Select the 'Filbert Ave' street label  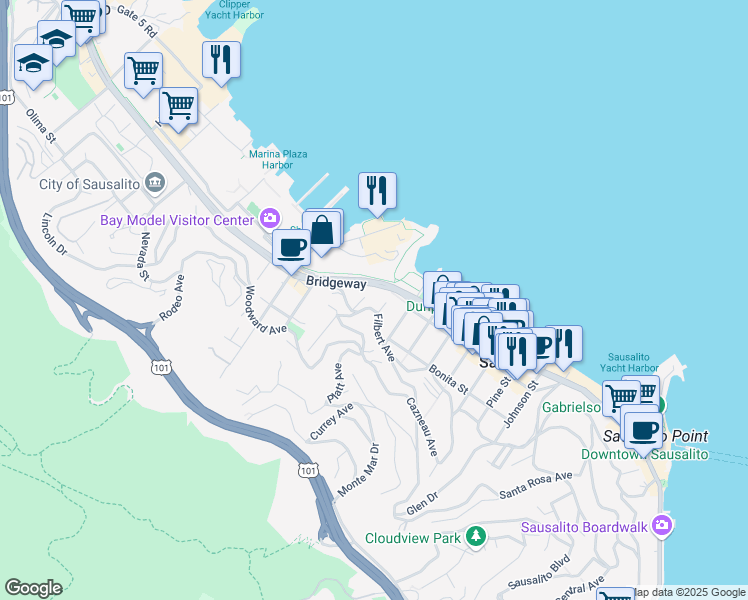tap(384, 338)
